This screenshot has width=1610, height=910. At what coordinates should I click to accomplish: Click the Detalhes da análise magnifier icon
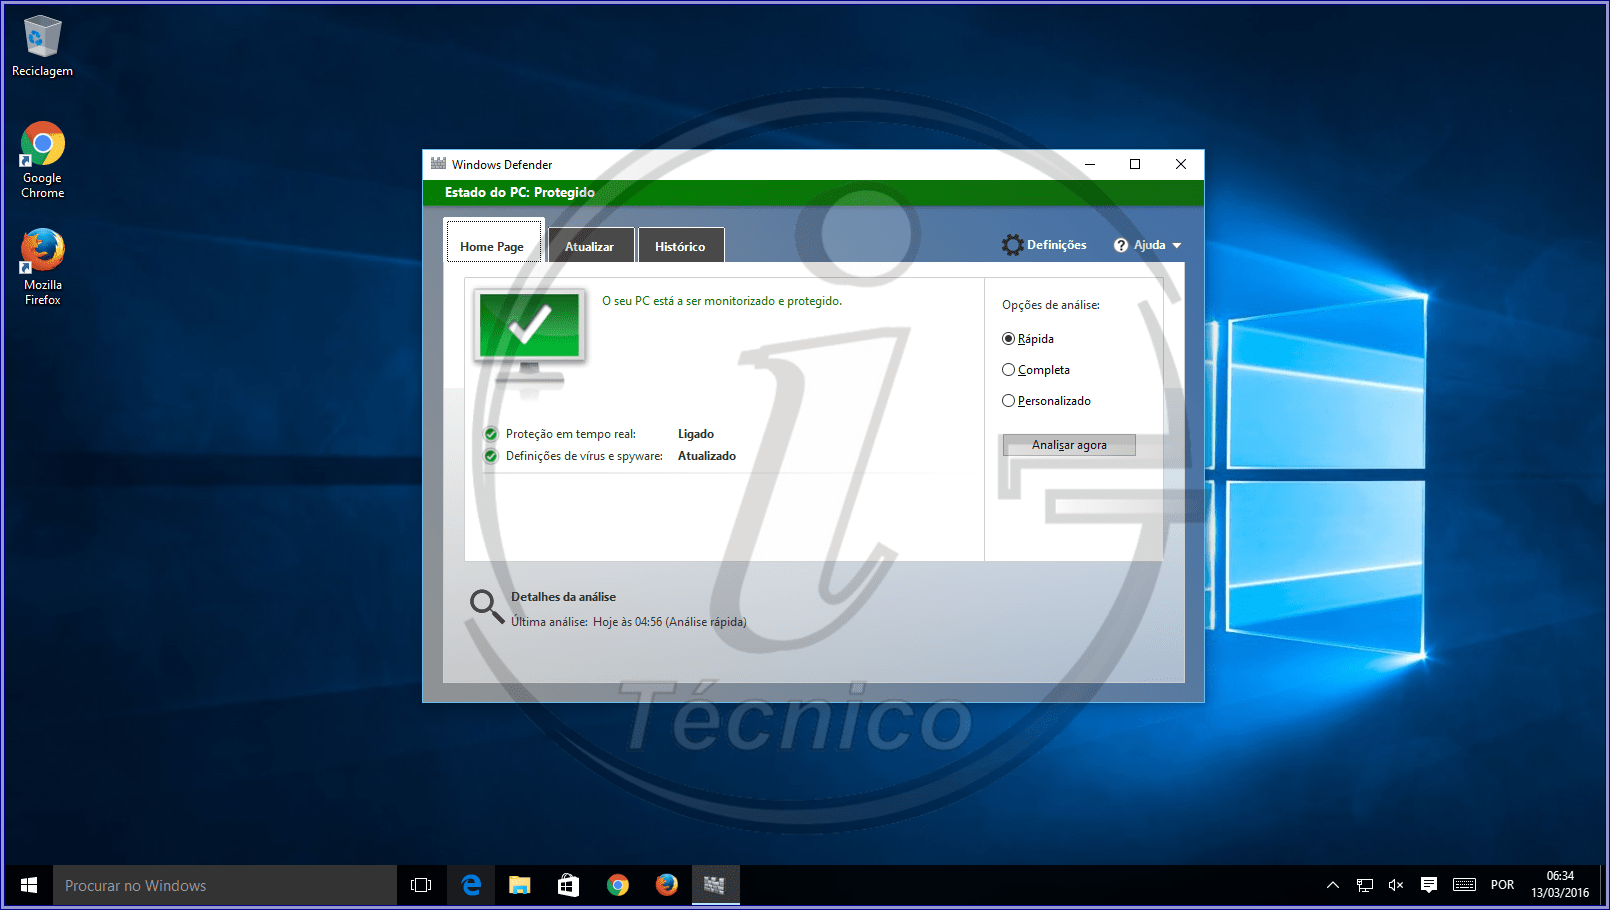click(487, 606)
